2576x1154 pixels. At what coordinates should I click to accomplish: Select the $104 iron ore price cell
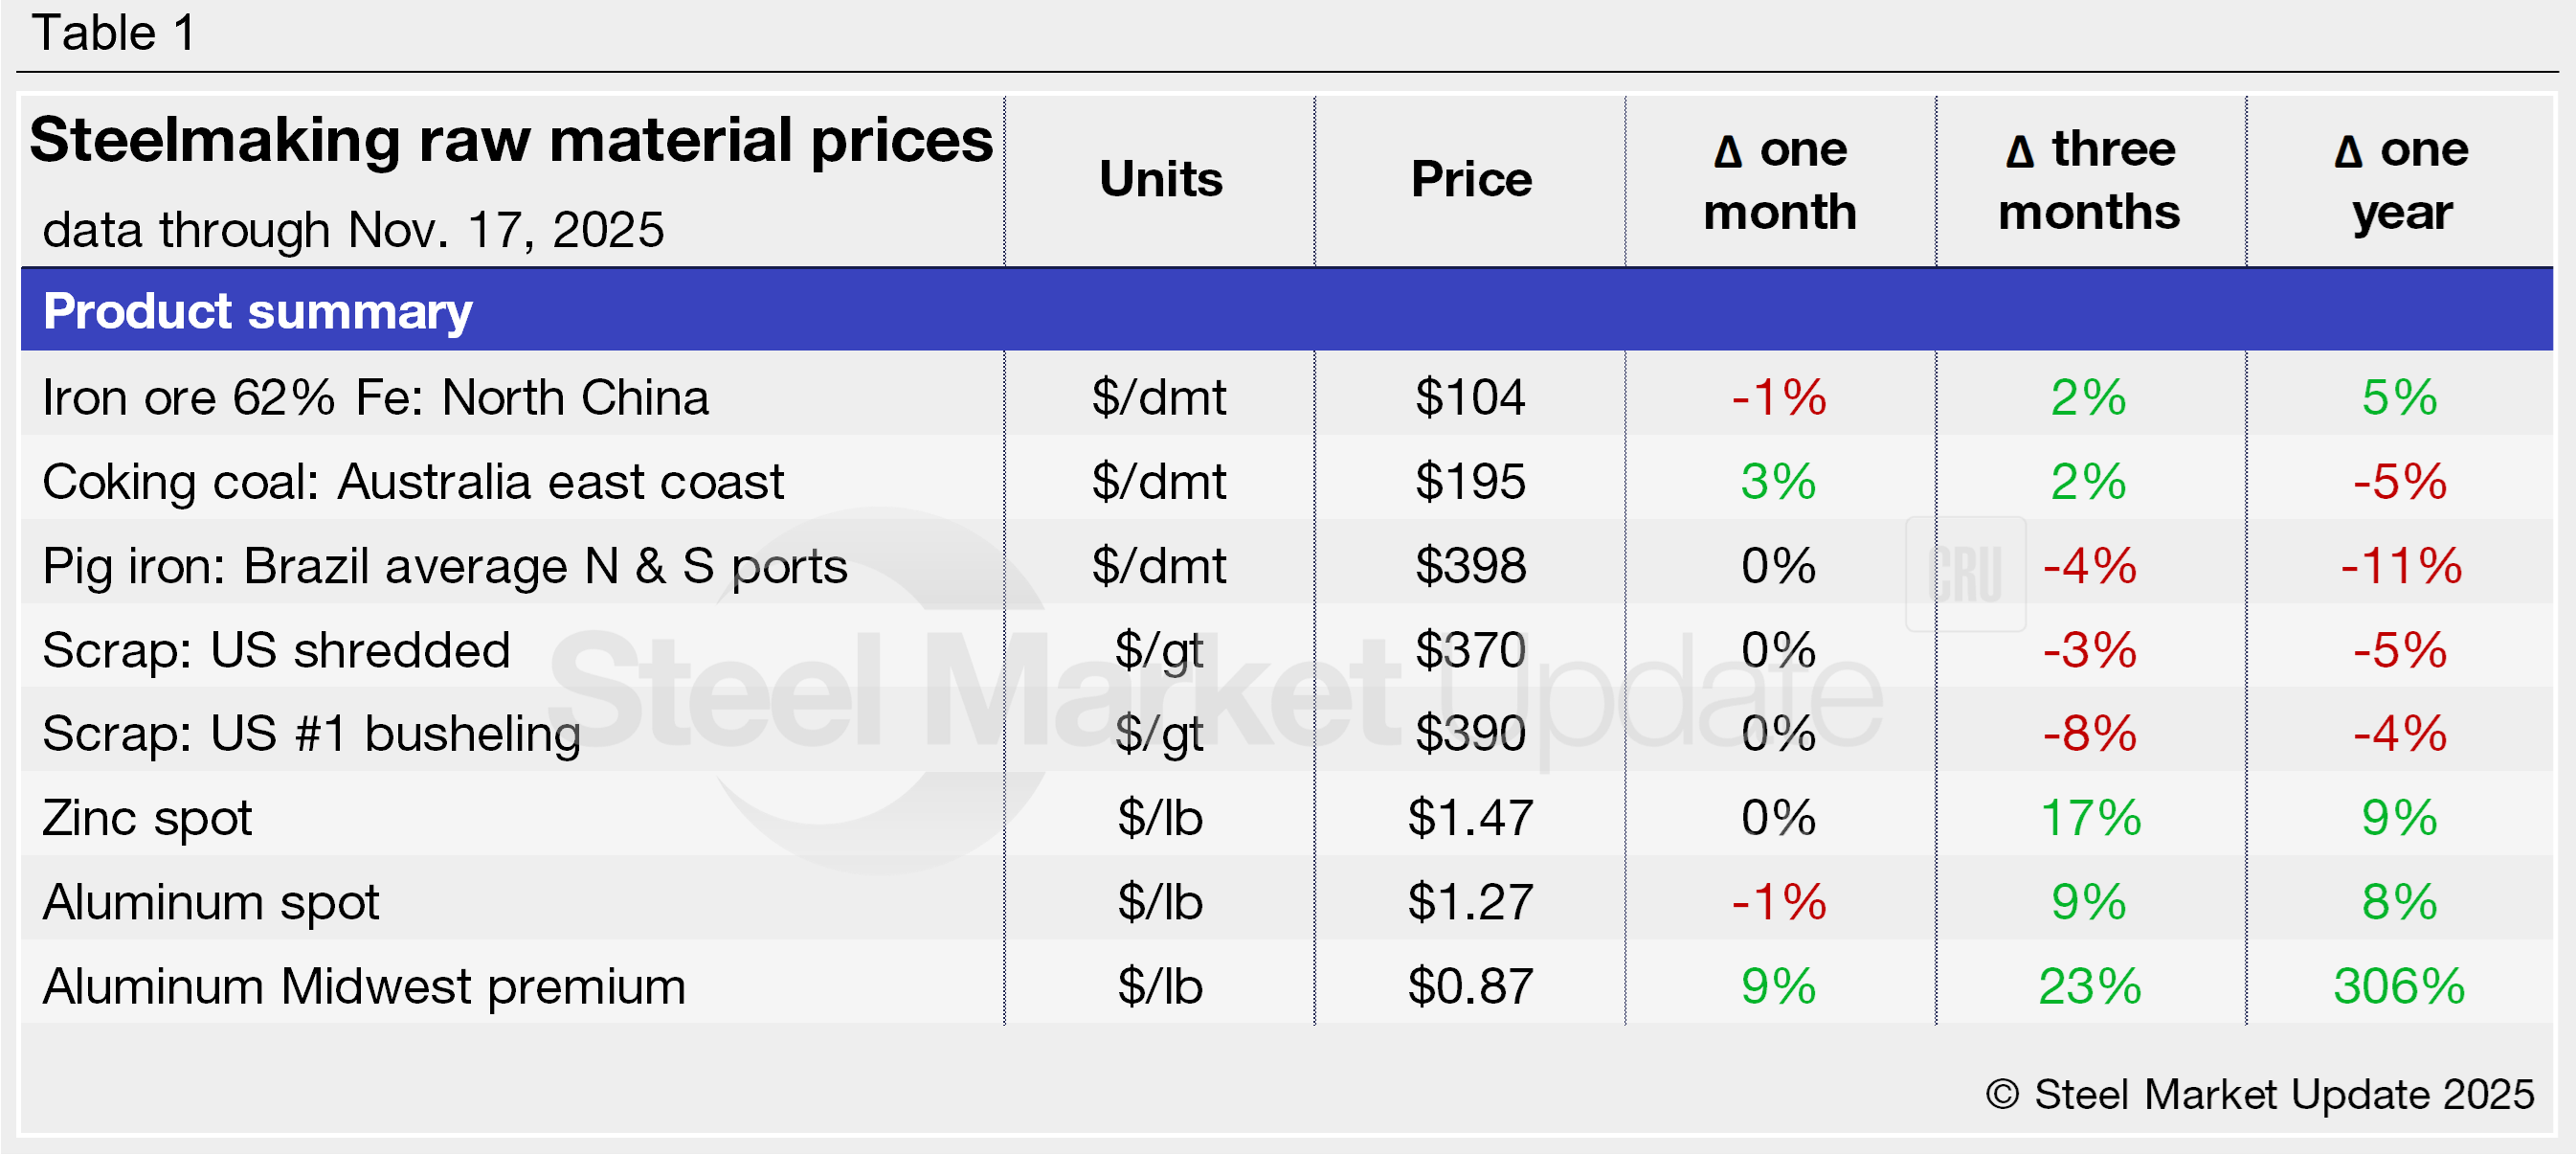(1470, 398)
